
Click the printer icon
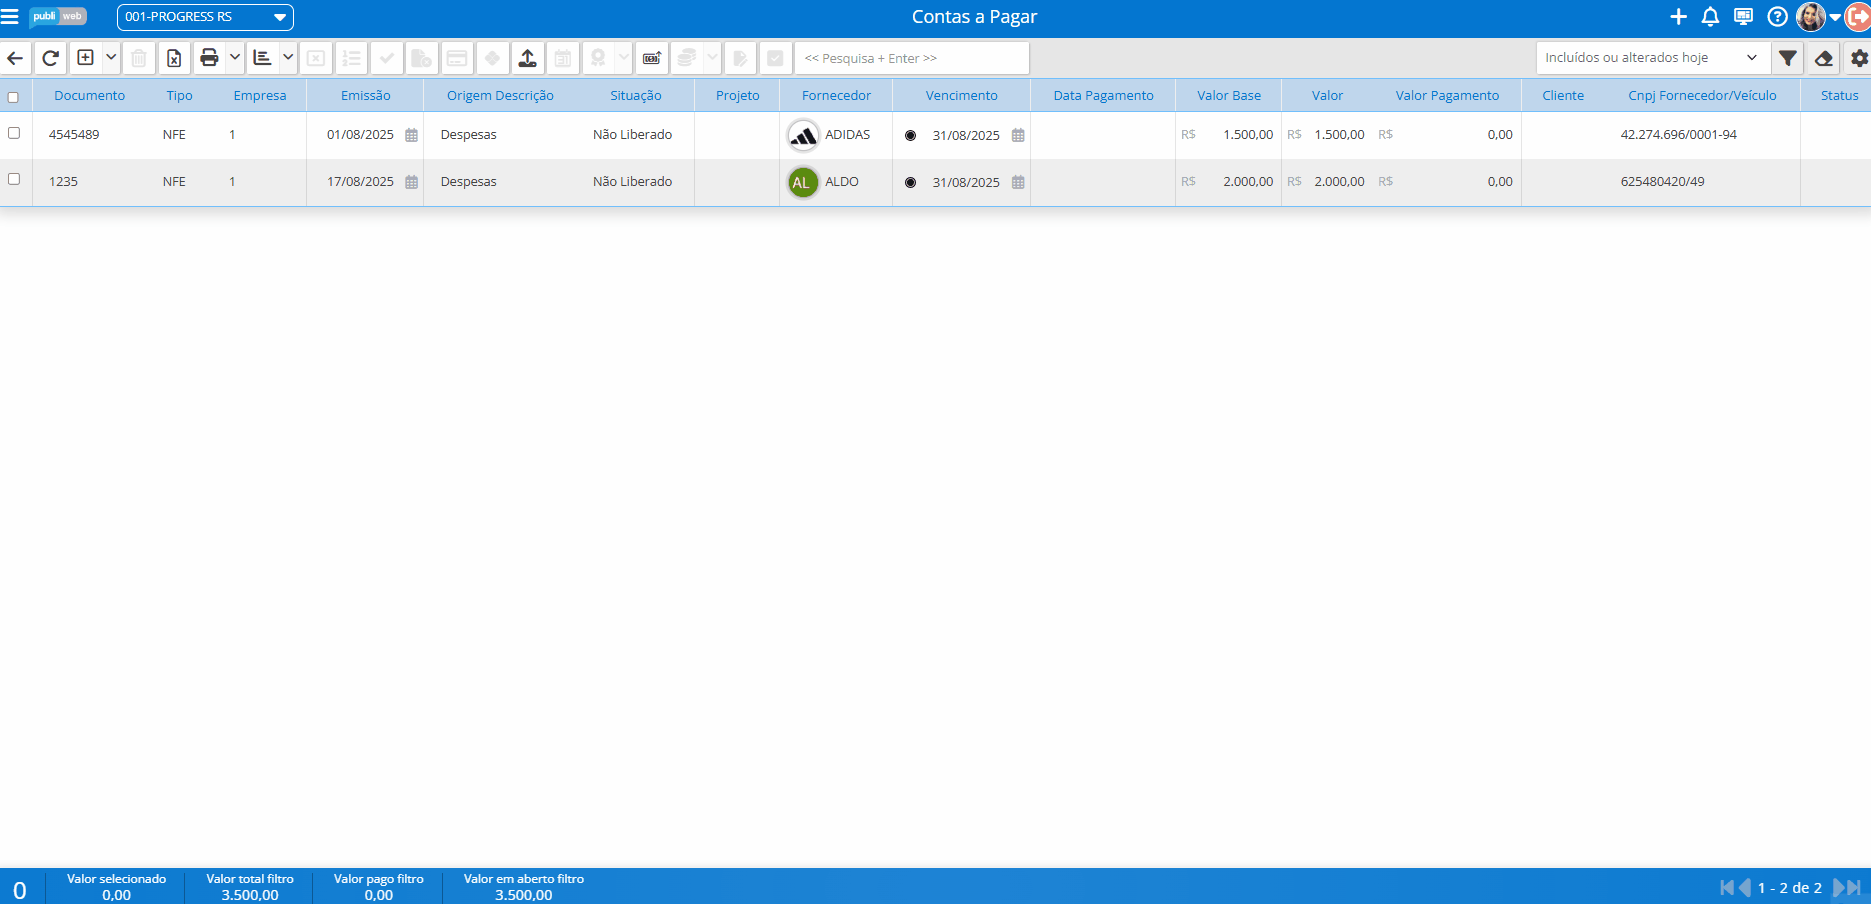point(209,58)
